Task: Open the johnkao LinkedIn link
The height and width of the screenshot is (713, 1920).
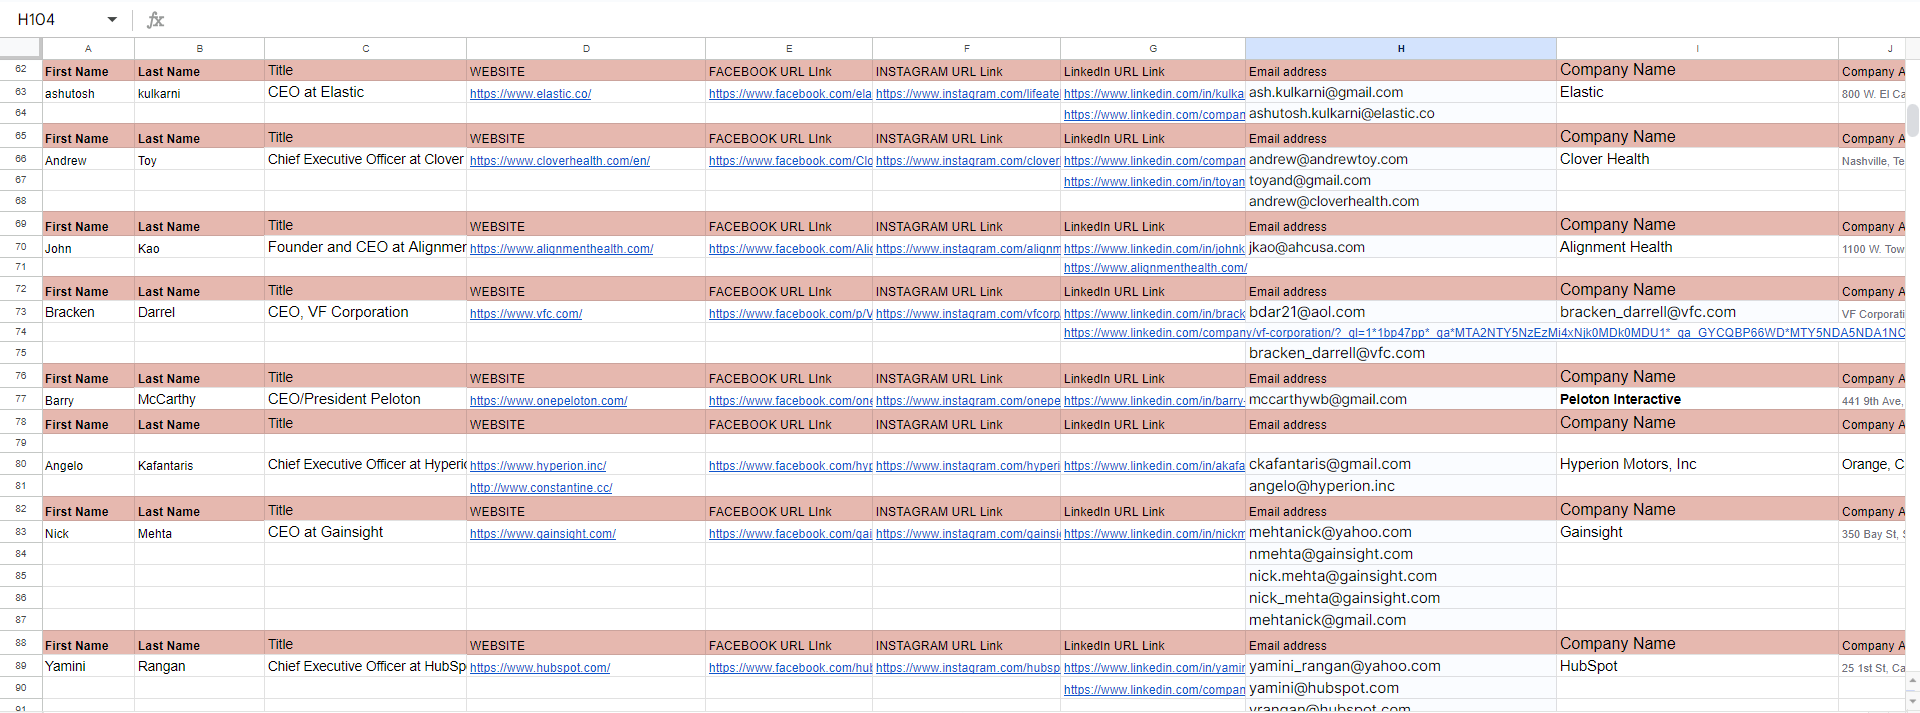Action: (x=1154, y=249)
